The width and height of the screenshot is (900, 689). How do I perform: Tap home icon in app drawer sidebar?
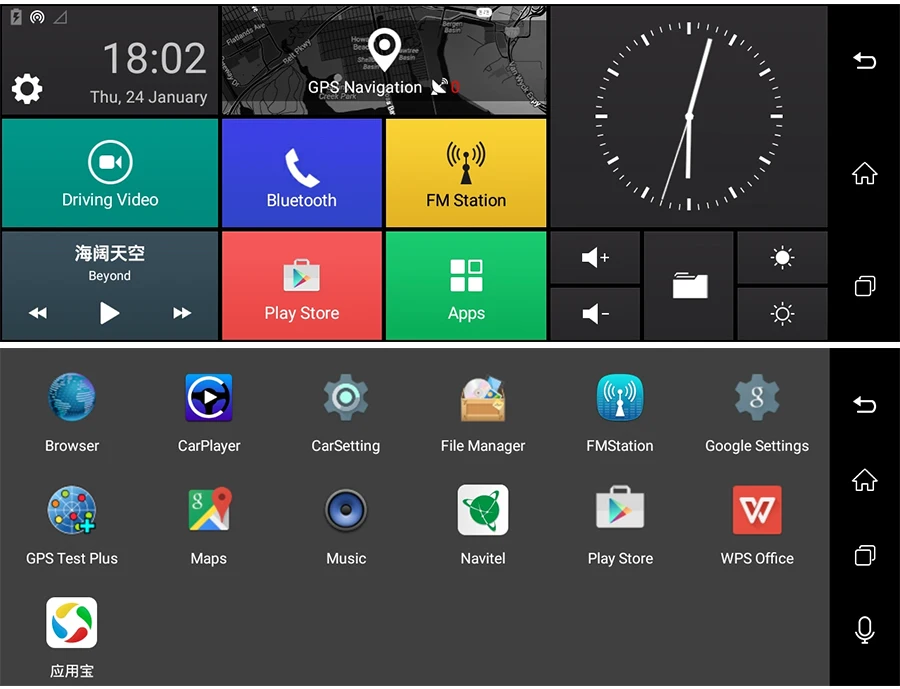pos(864,480)
